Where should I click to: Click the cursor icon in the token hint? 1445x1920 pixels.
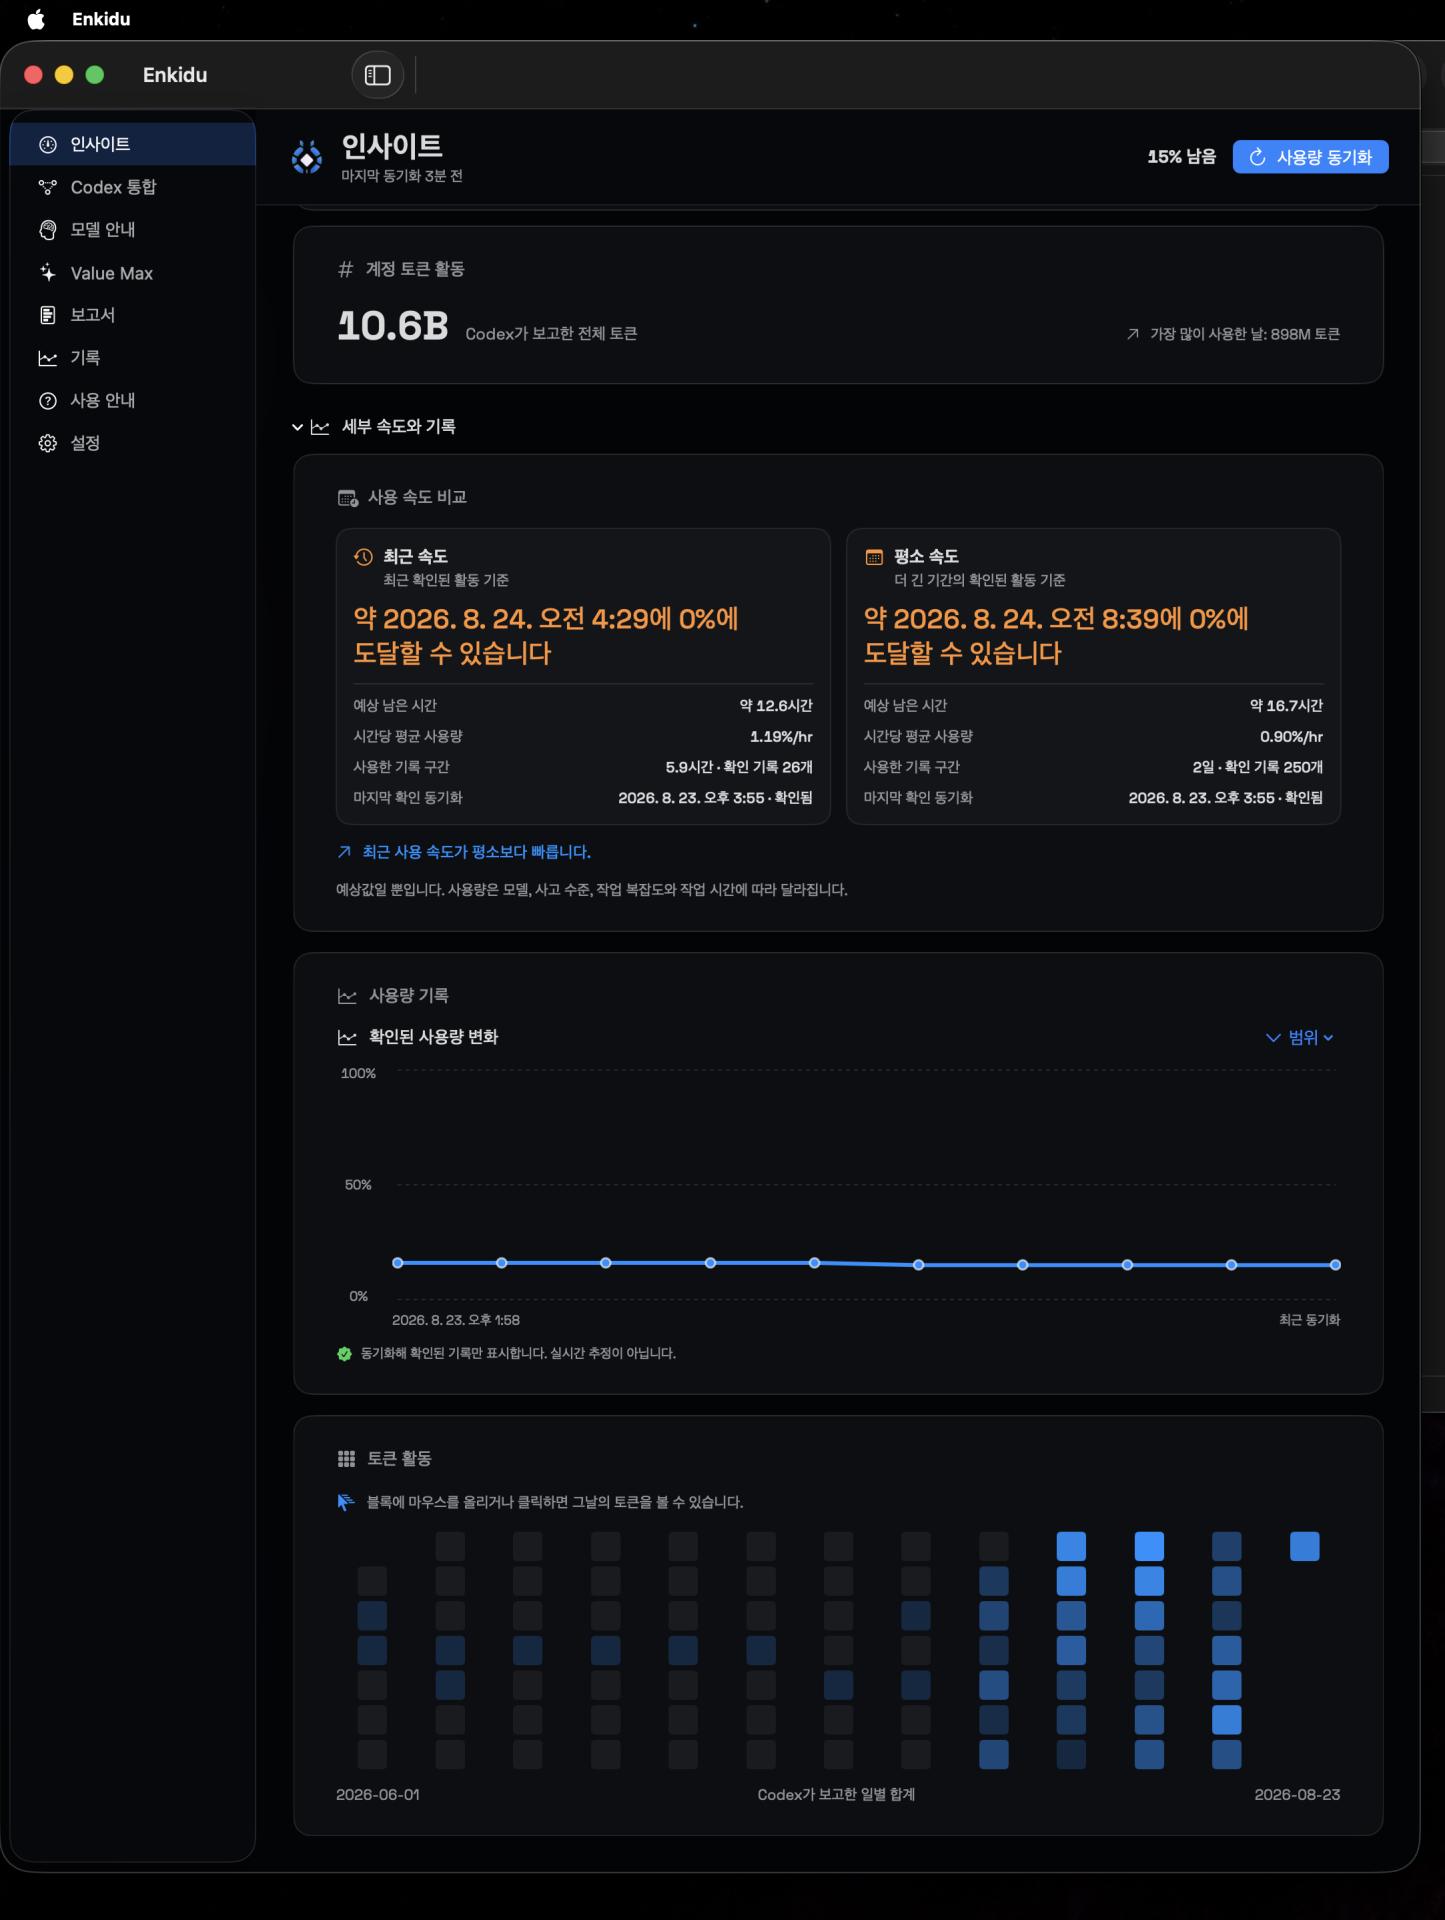346,1502
